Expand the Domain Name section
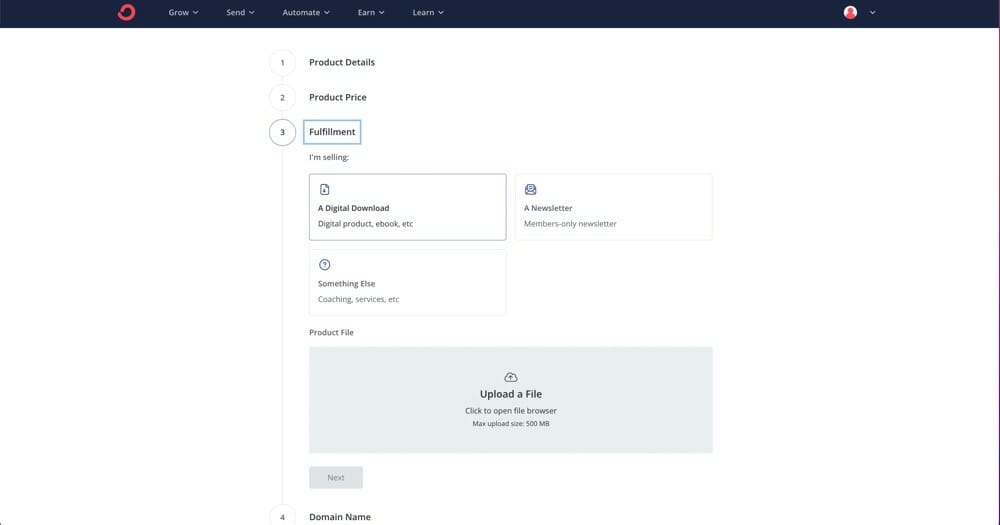Viewport: 1000px width, 525px height. [x=339, y=517]
